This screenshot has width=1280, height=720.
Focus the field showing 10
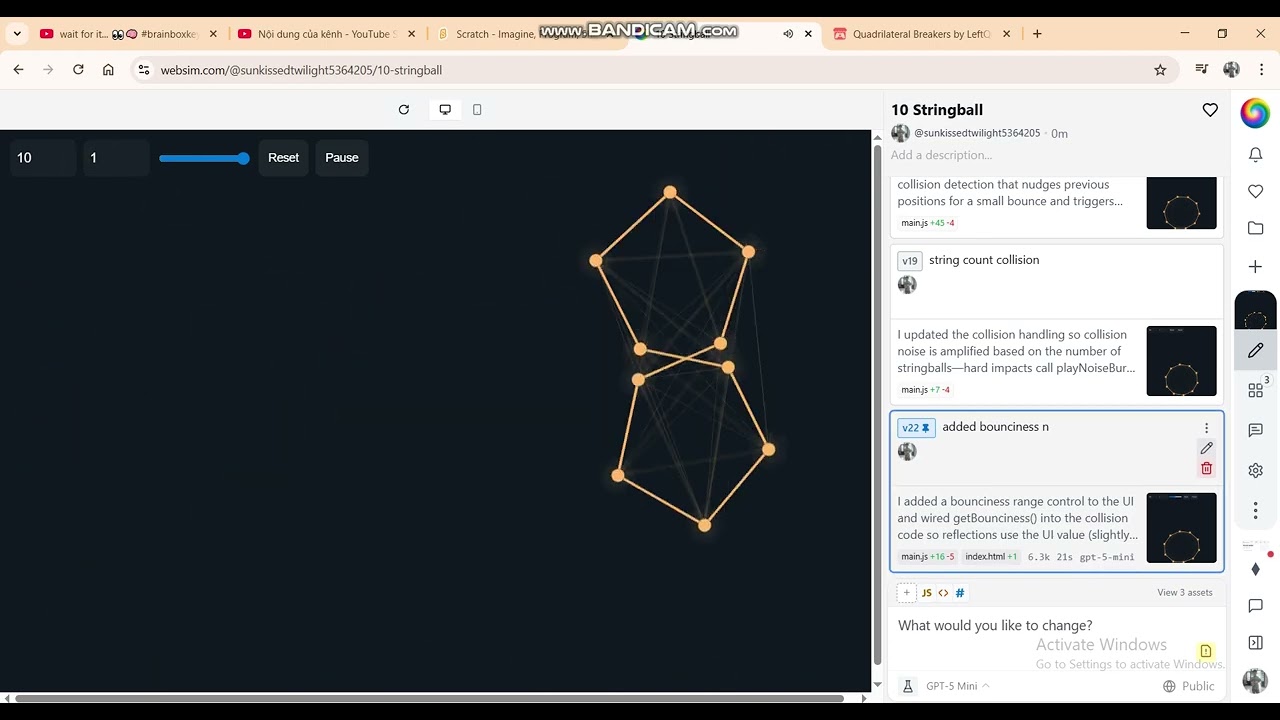pos(43,158)
